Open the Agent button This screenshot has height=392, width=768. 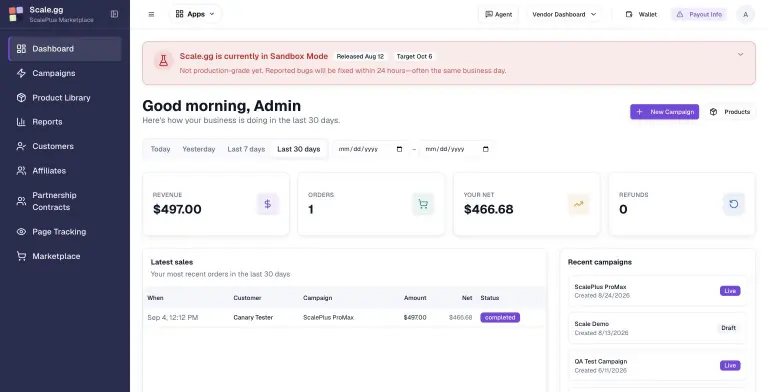pyautogui.click(x=499, y=14)
